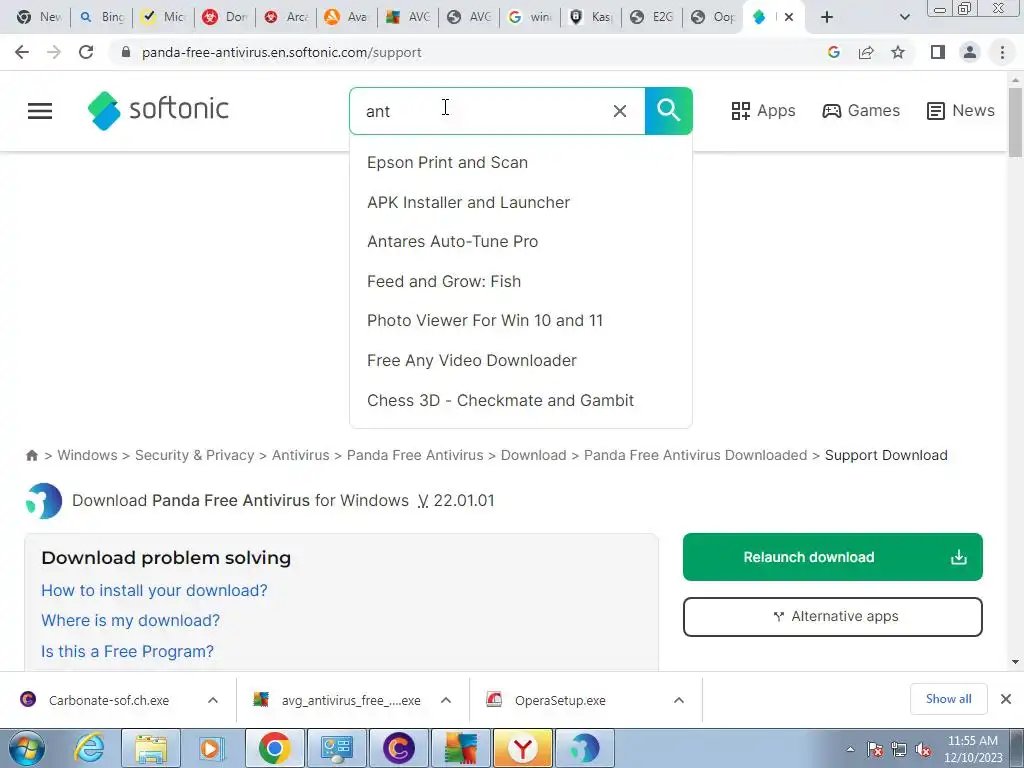This screenshot has width=1024, height=768.
Task: Go back to previous page
Action: click(22, 52)
